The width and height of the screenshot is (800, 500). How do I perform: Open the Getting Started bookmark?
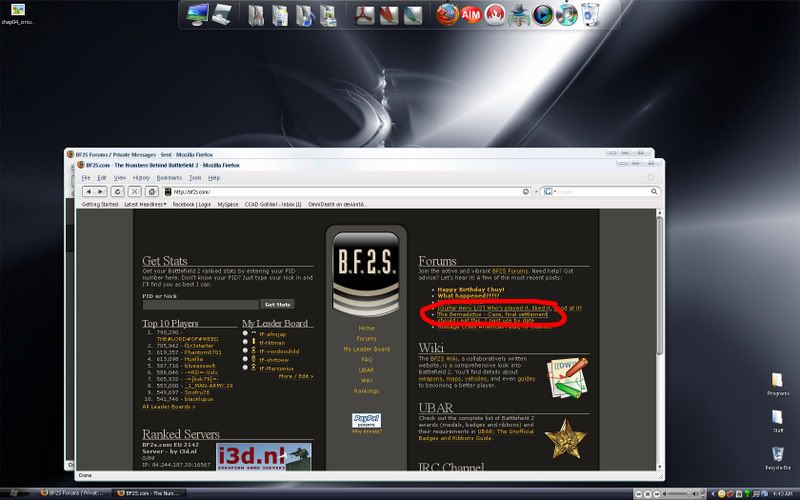click(x=100, y=205)
